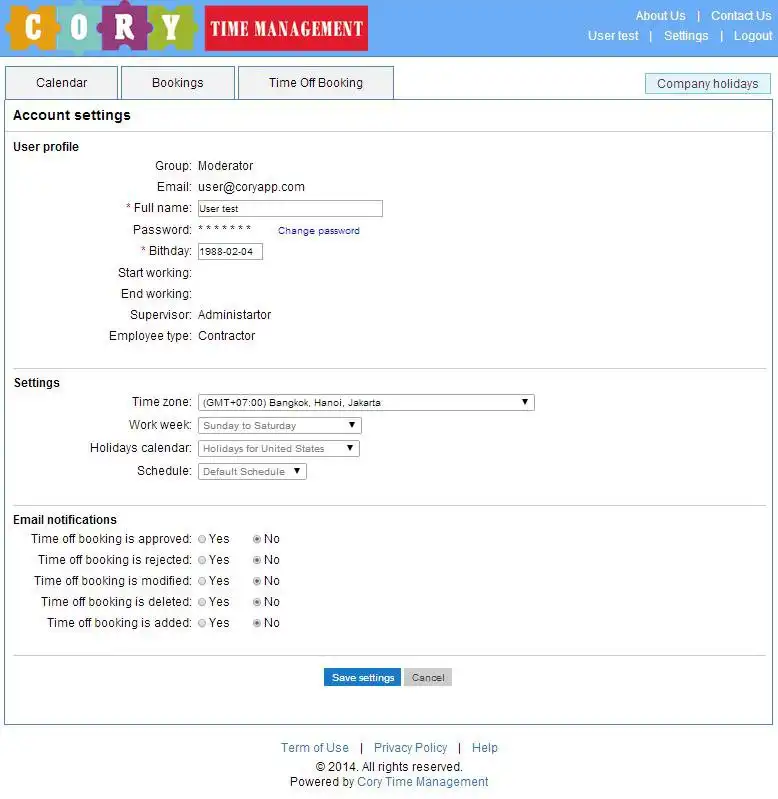Image resolution: width=778 pixels, height=799 pixels.
Task: Open the Calendar tab
Action: coord(62,83)
